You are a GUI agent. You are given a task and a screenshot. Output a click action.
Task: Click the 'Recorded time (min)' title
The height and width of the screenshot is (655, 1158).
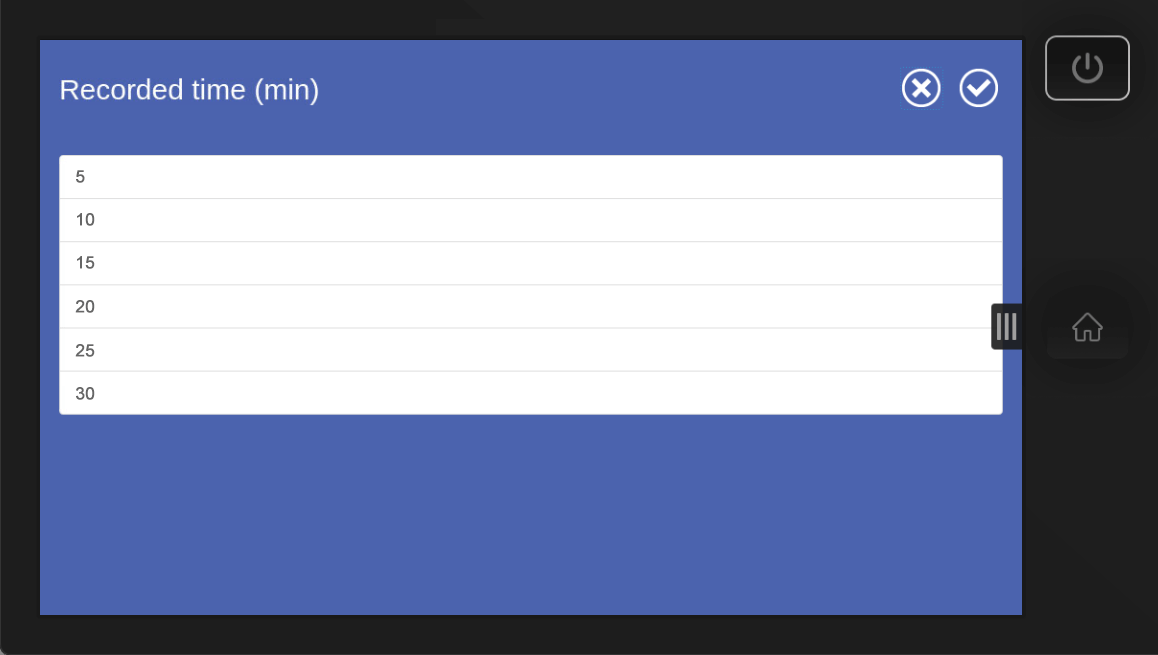[189, 90]
